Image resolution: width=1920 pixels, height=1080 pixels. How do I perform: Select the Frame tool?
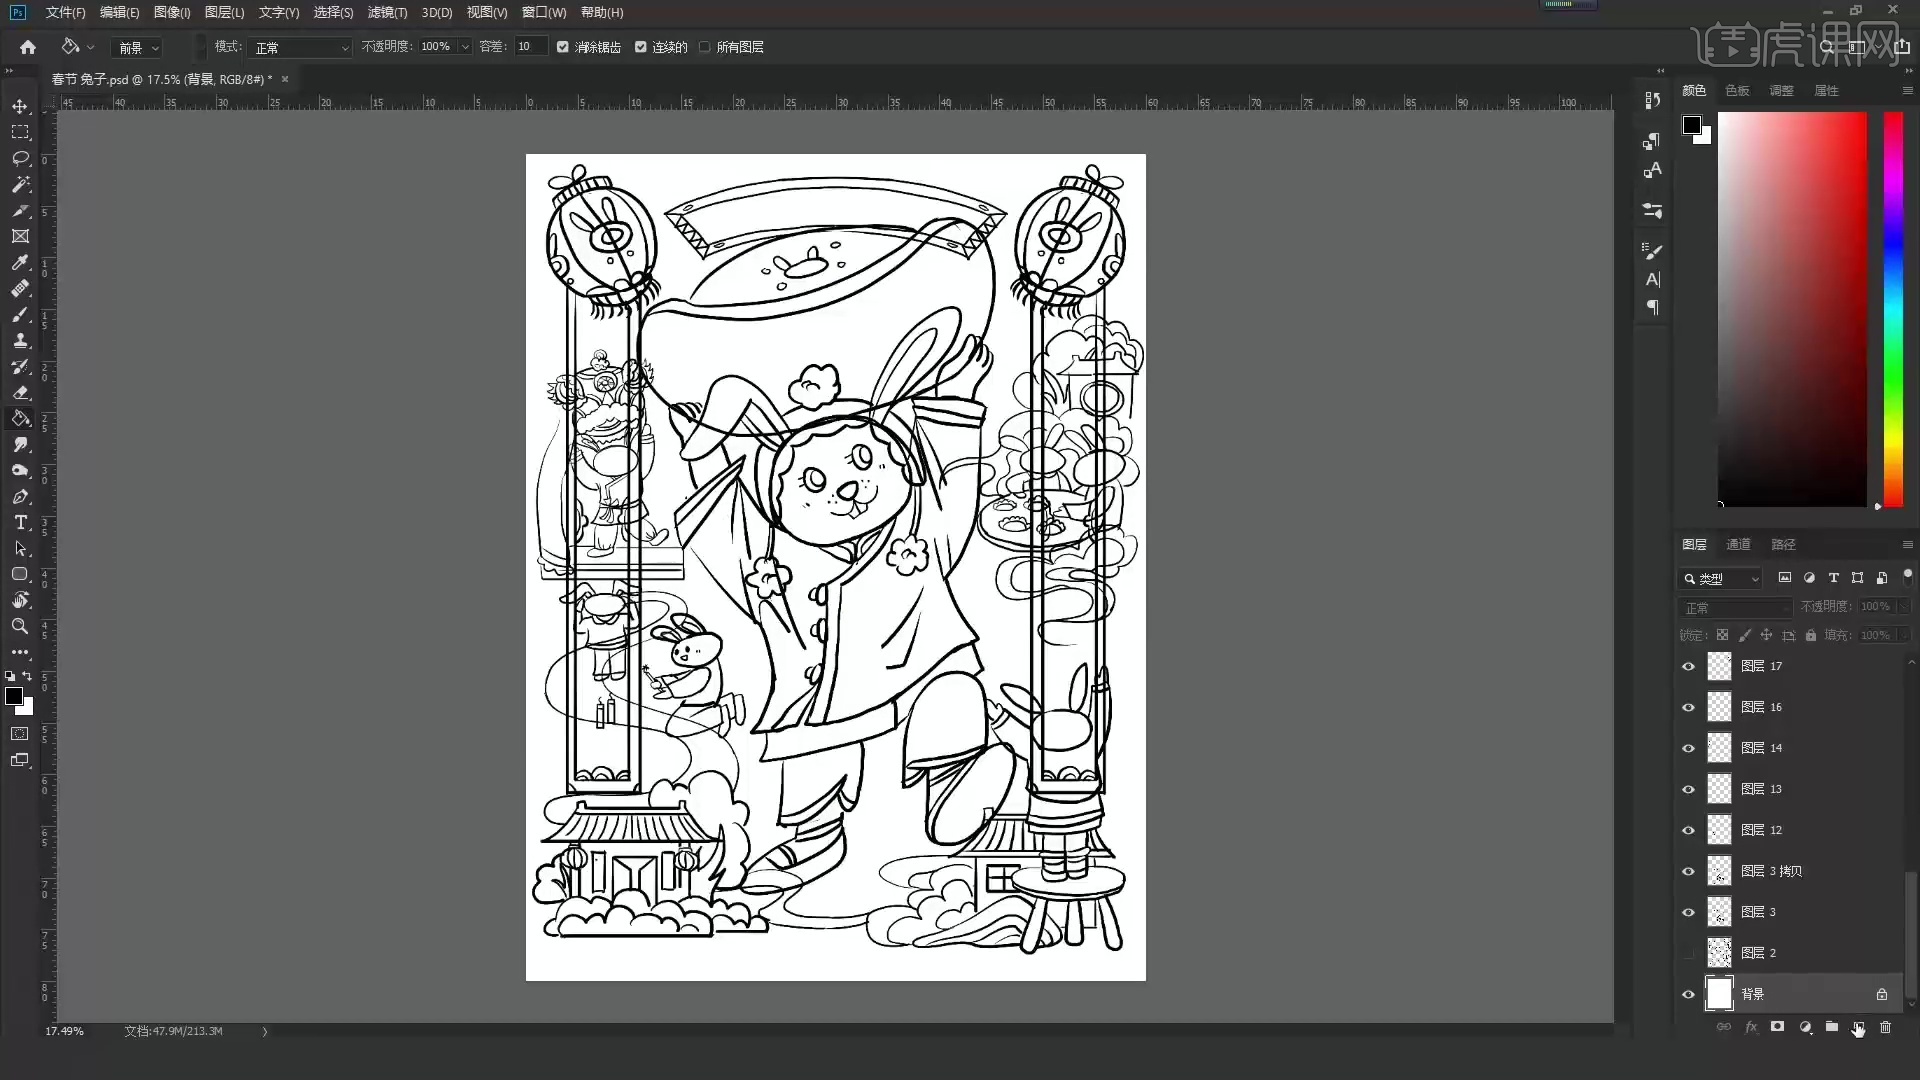[20, 236]
